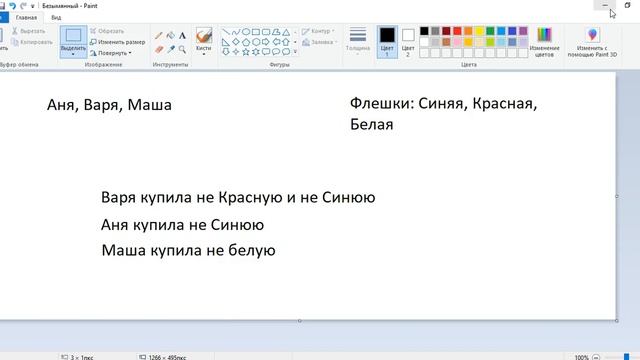Pick the red color swatch
Image resolution: width=640 pixels, height=360 pixels.
(x=457, y=31)
